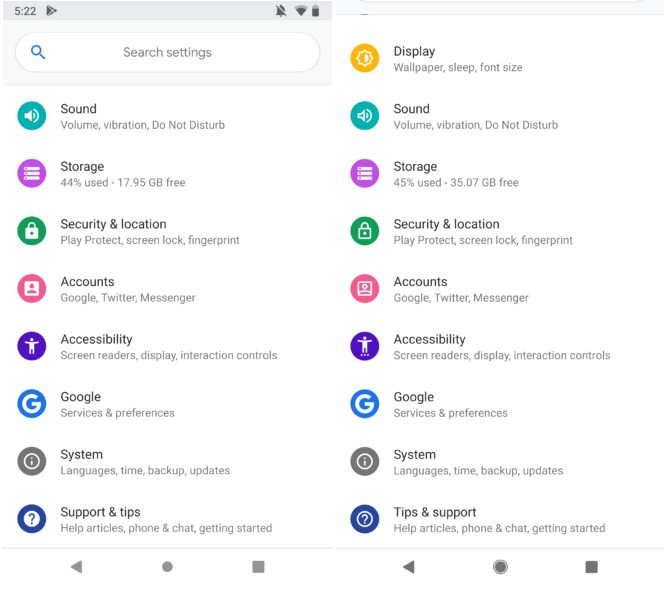
Task: Tap the orange Display settings icon
Action: [365, 58]
